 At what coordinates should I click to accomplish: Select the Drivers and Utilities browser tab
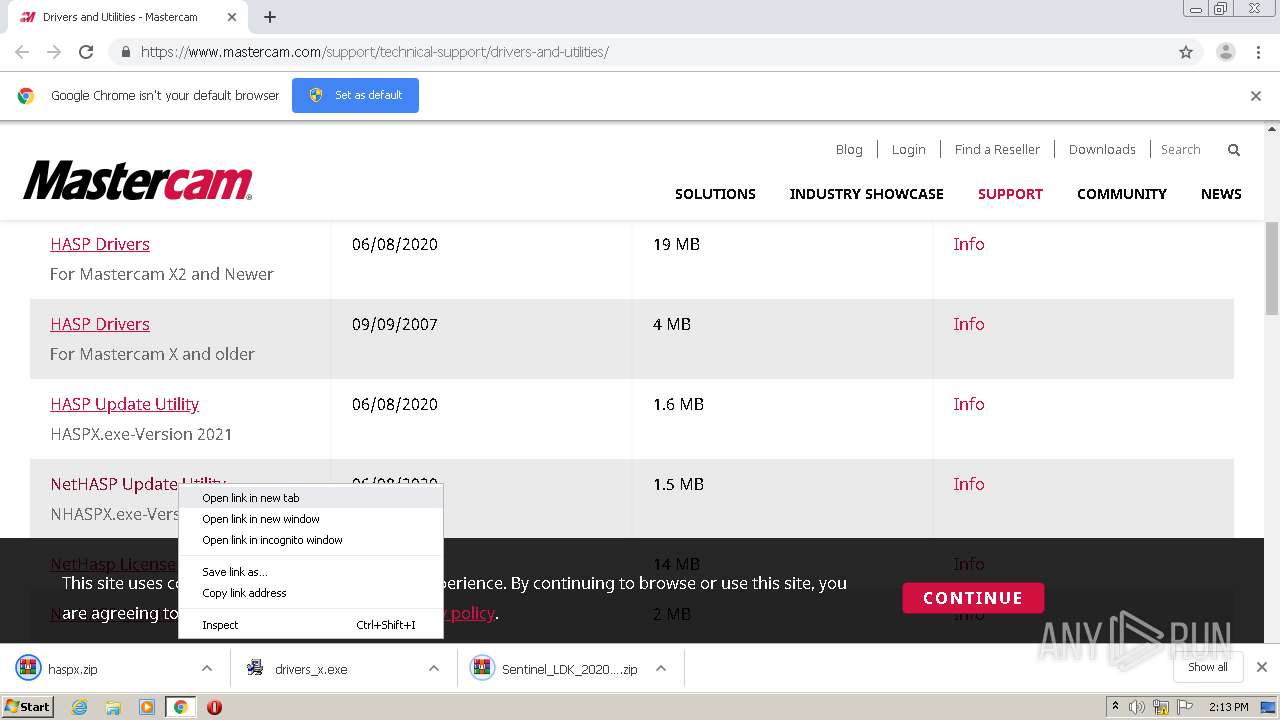[x=130, y=17]
